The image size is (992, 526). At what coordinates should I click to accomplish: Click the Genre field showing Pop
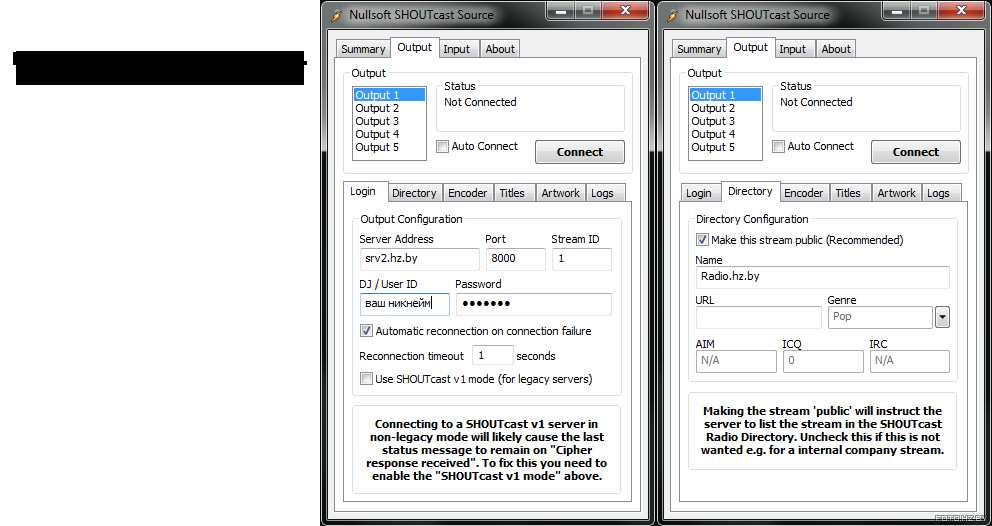pos(880,317)
